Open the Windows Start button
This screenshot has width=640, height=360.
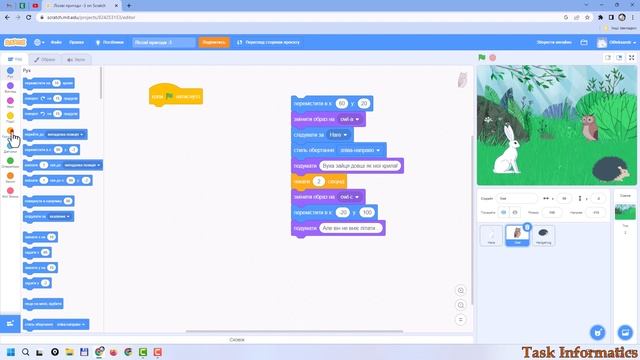tap(11, 352)
